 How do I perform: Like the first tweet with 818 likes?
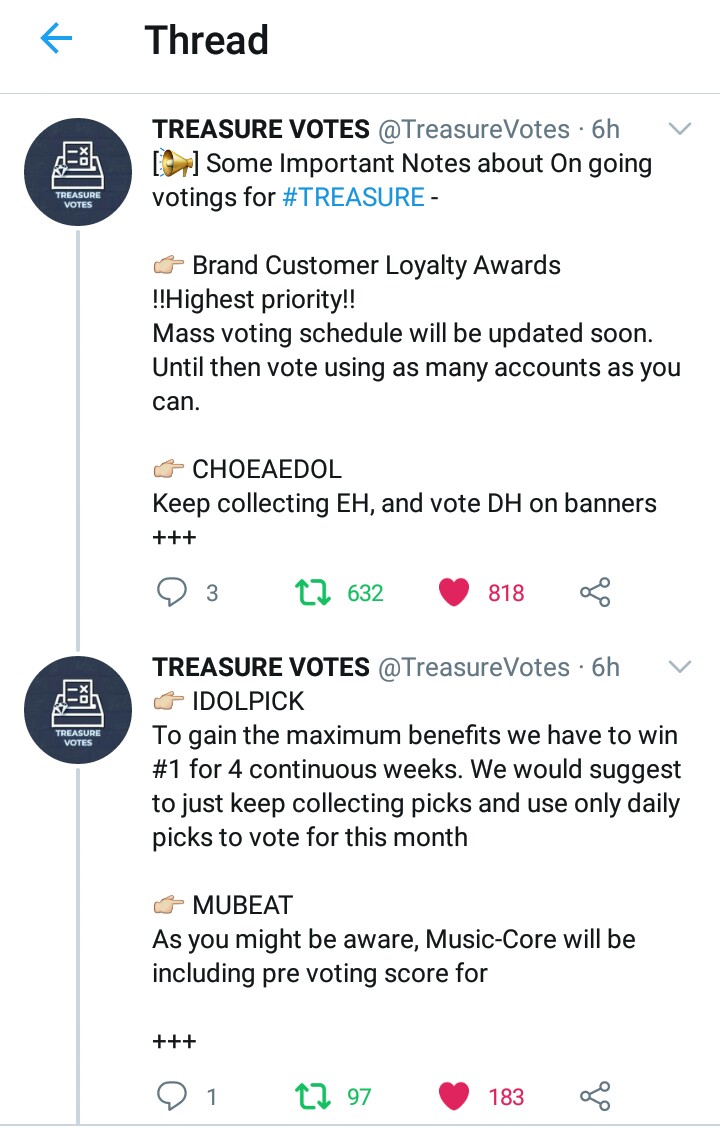coord(454,593)
